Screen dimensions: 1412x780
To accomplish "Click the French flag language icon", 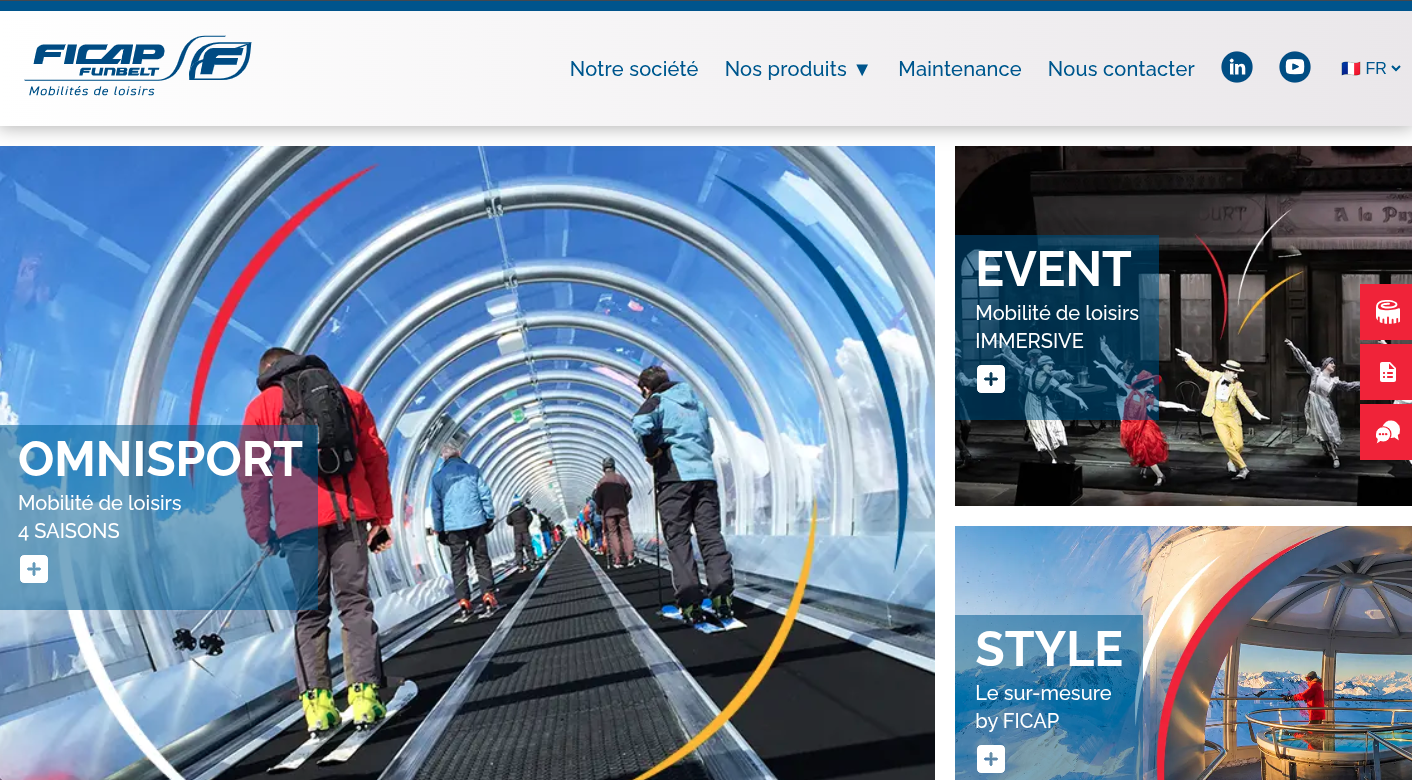I will click(1351, 69).
